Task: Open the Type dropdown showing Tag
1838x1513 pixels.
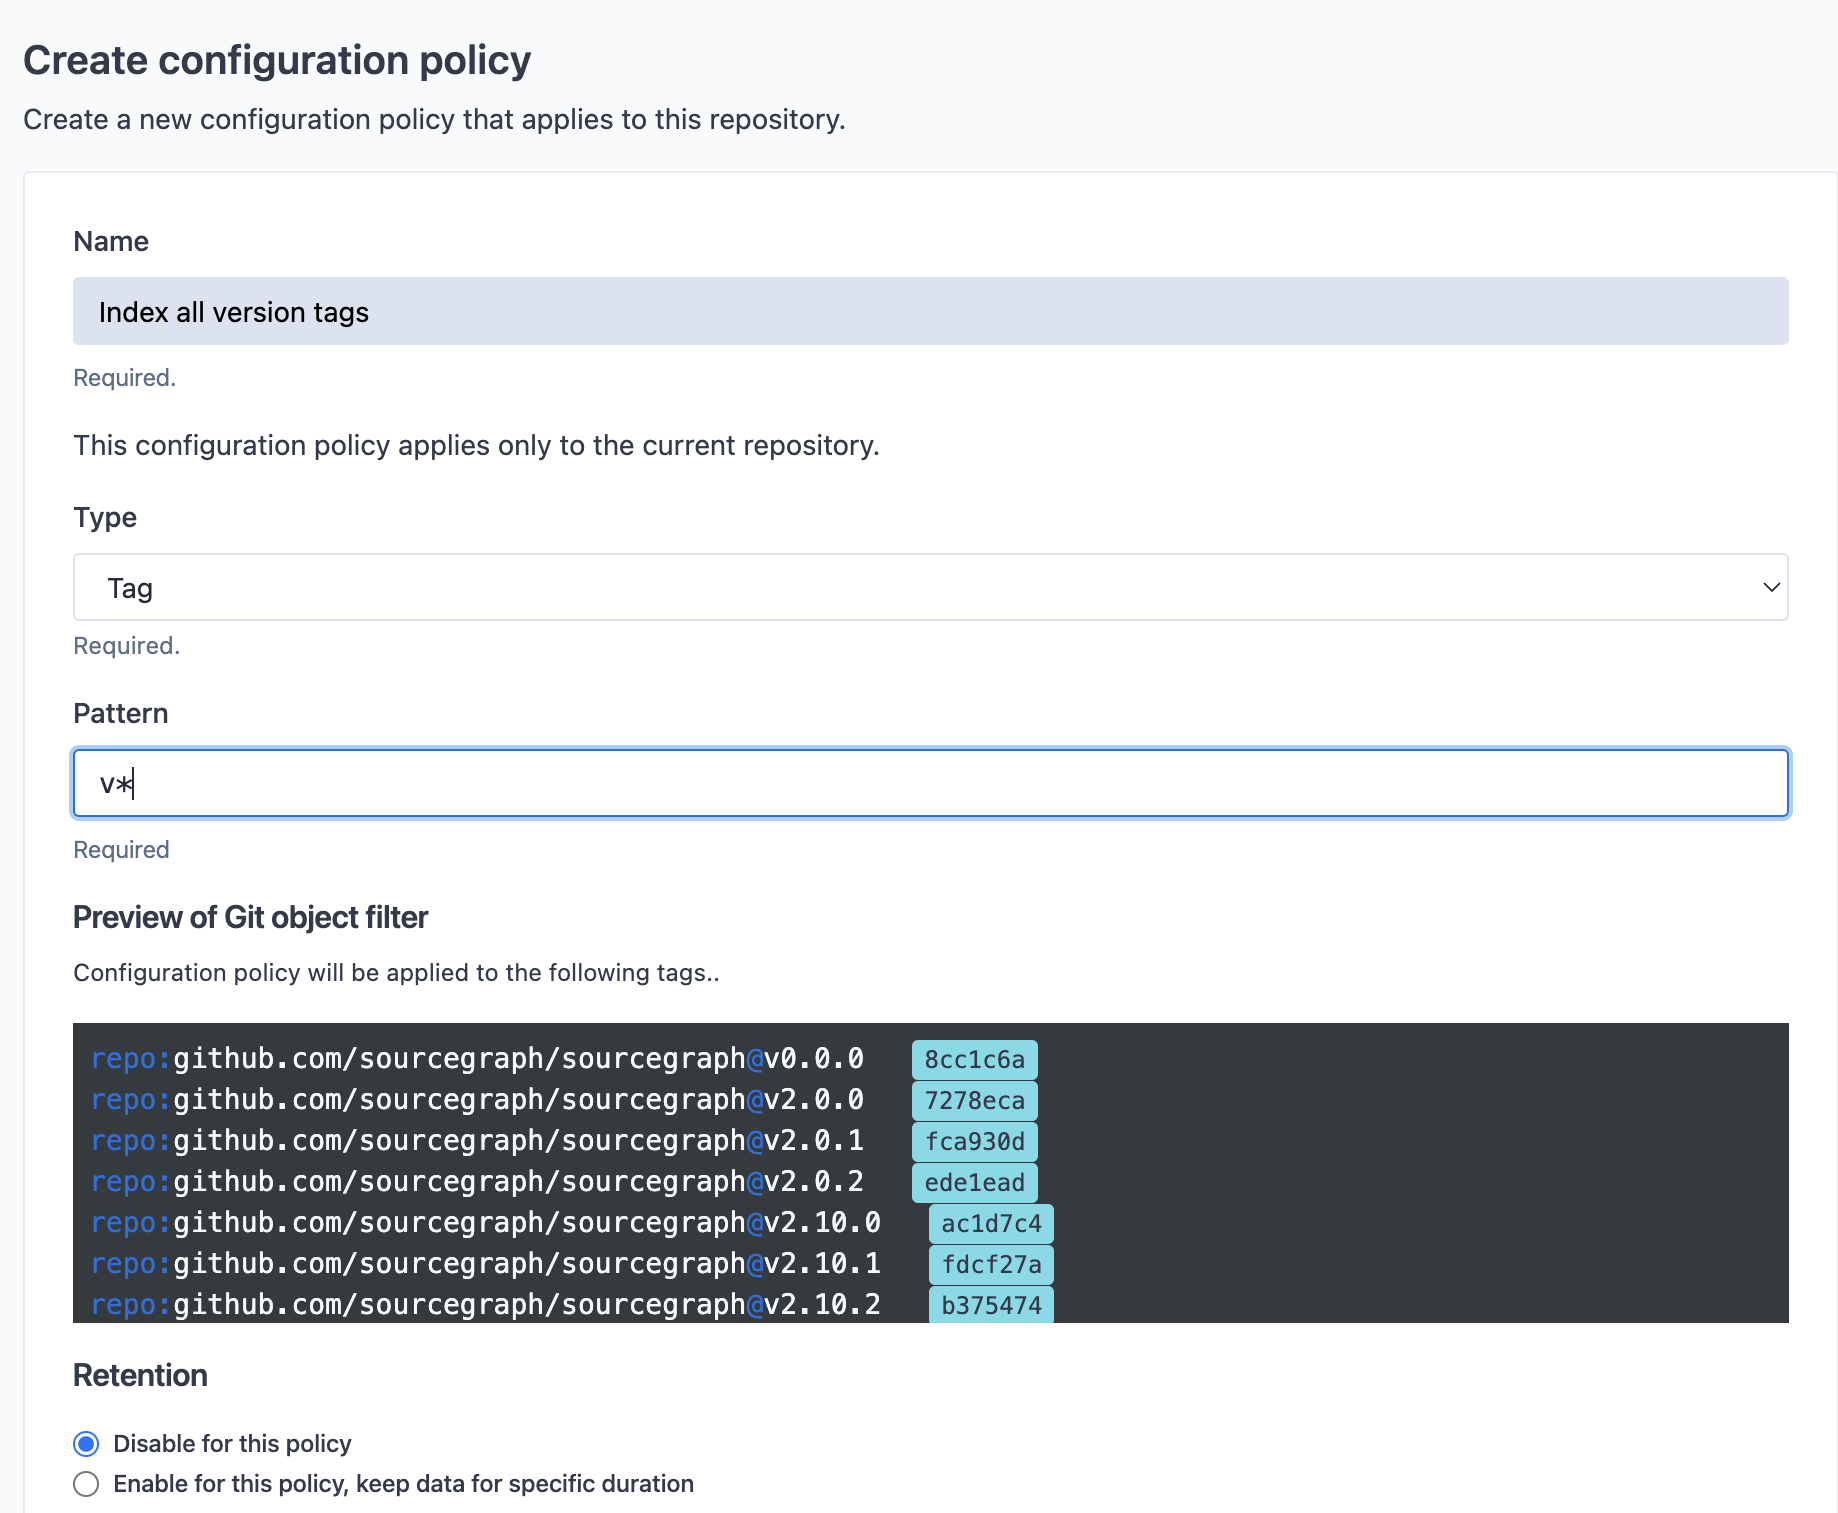Action: (x=930, y=587)
